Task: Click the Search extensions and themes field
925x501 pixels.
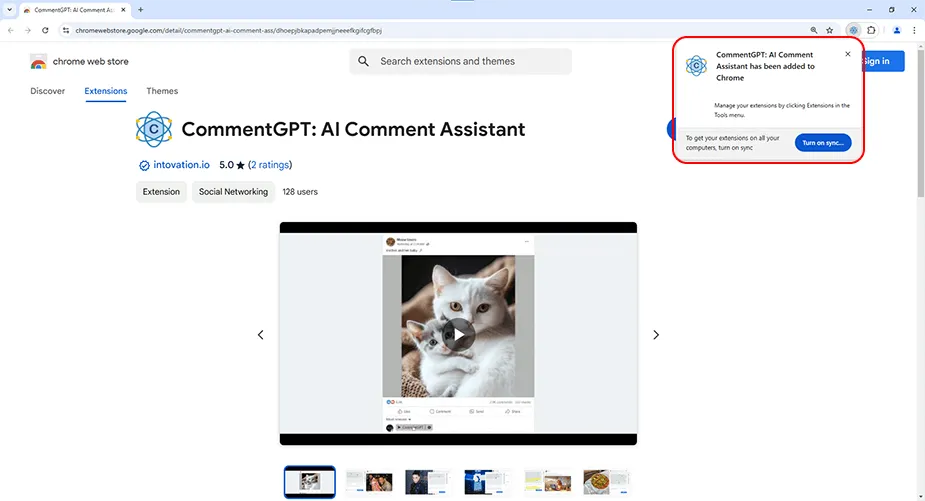Action: click(460, 61)
